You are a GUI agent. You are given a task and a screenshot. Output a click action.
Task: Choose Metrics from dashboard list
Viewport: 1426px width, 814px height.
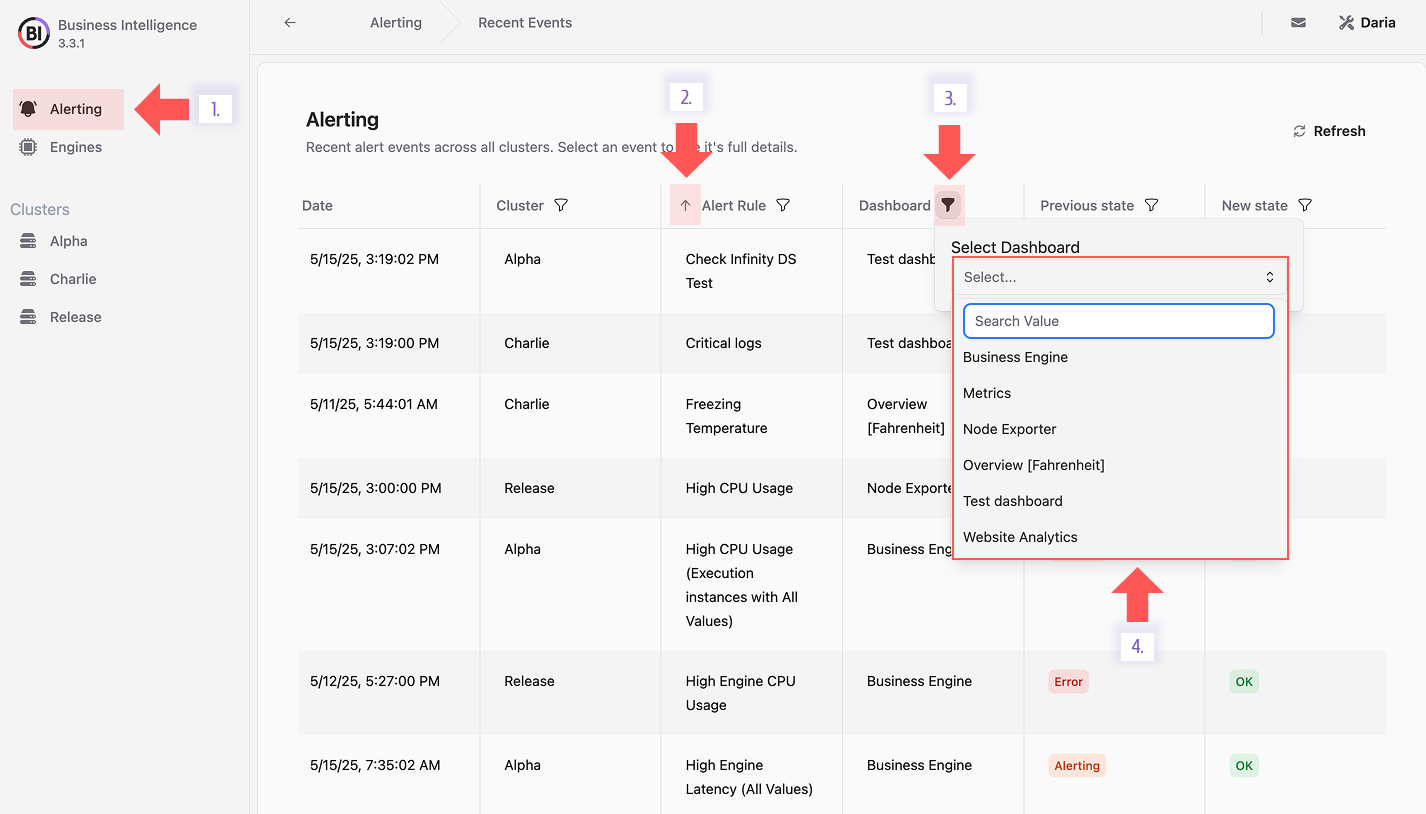[1120, 393]
